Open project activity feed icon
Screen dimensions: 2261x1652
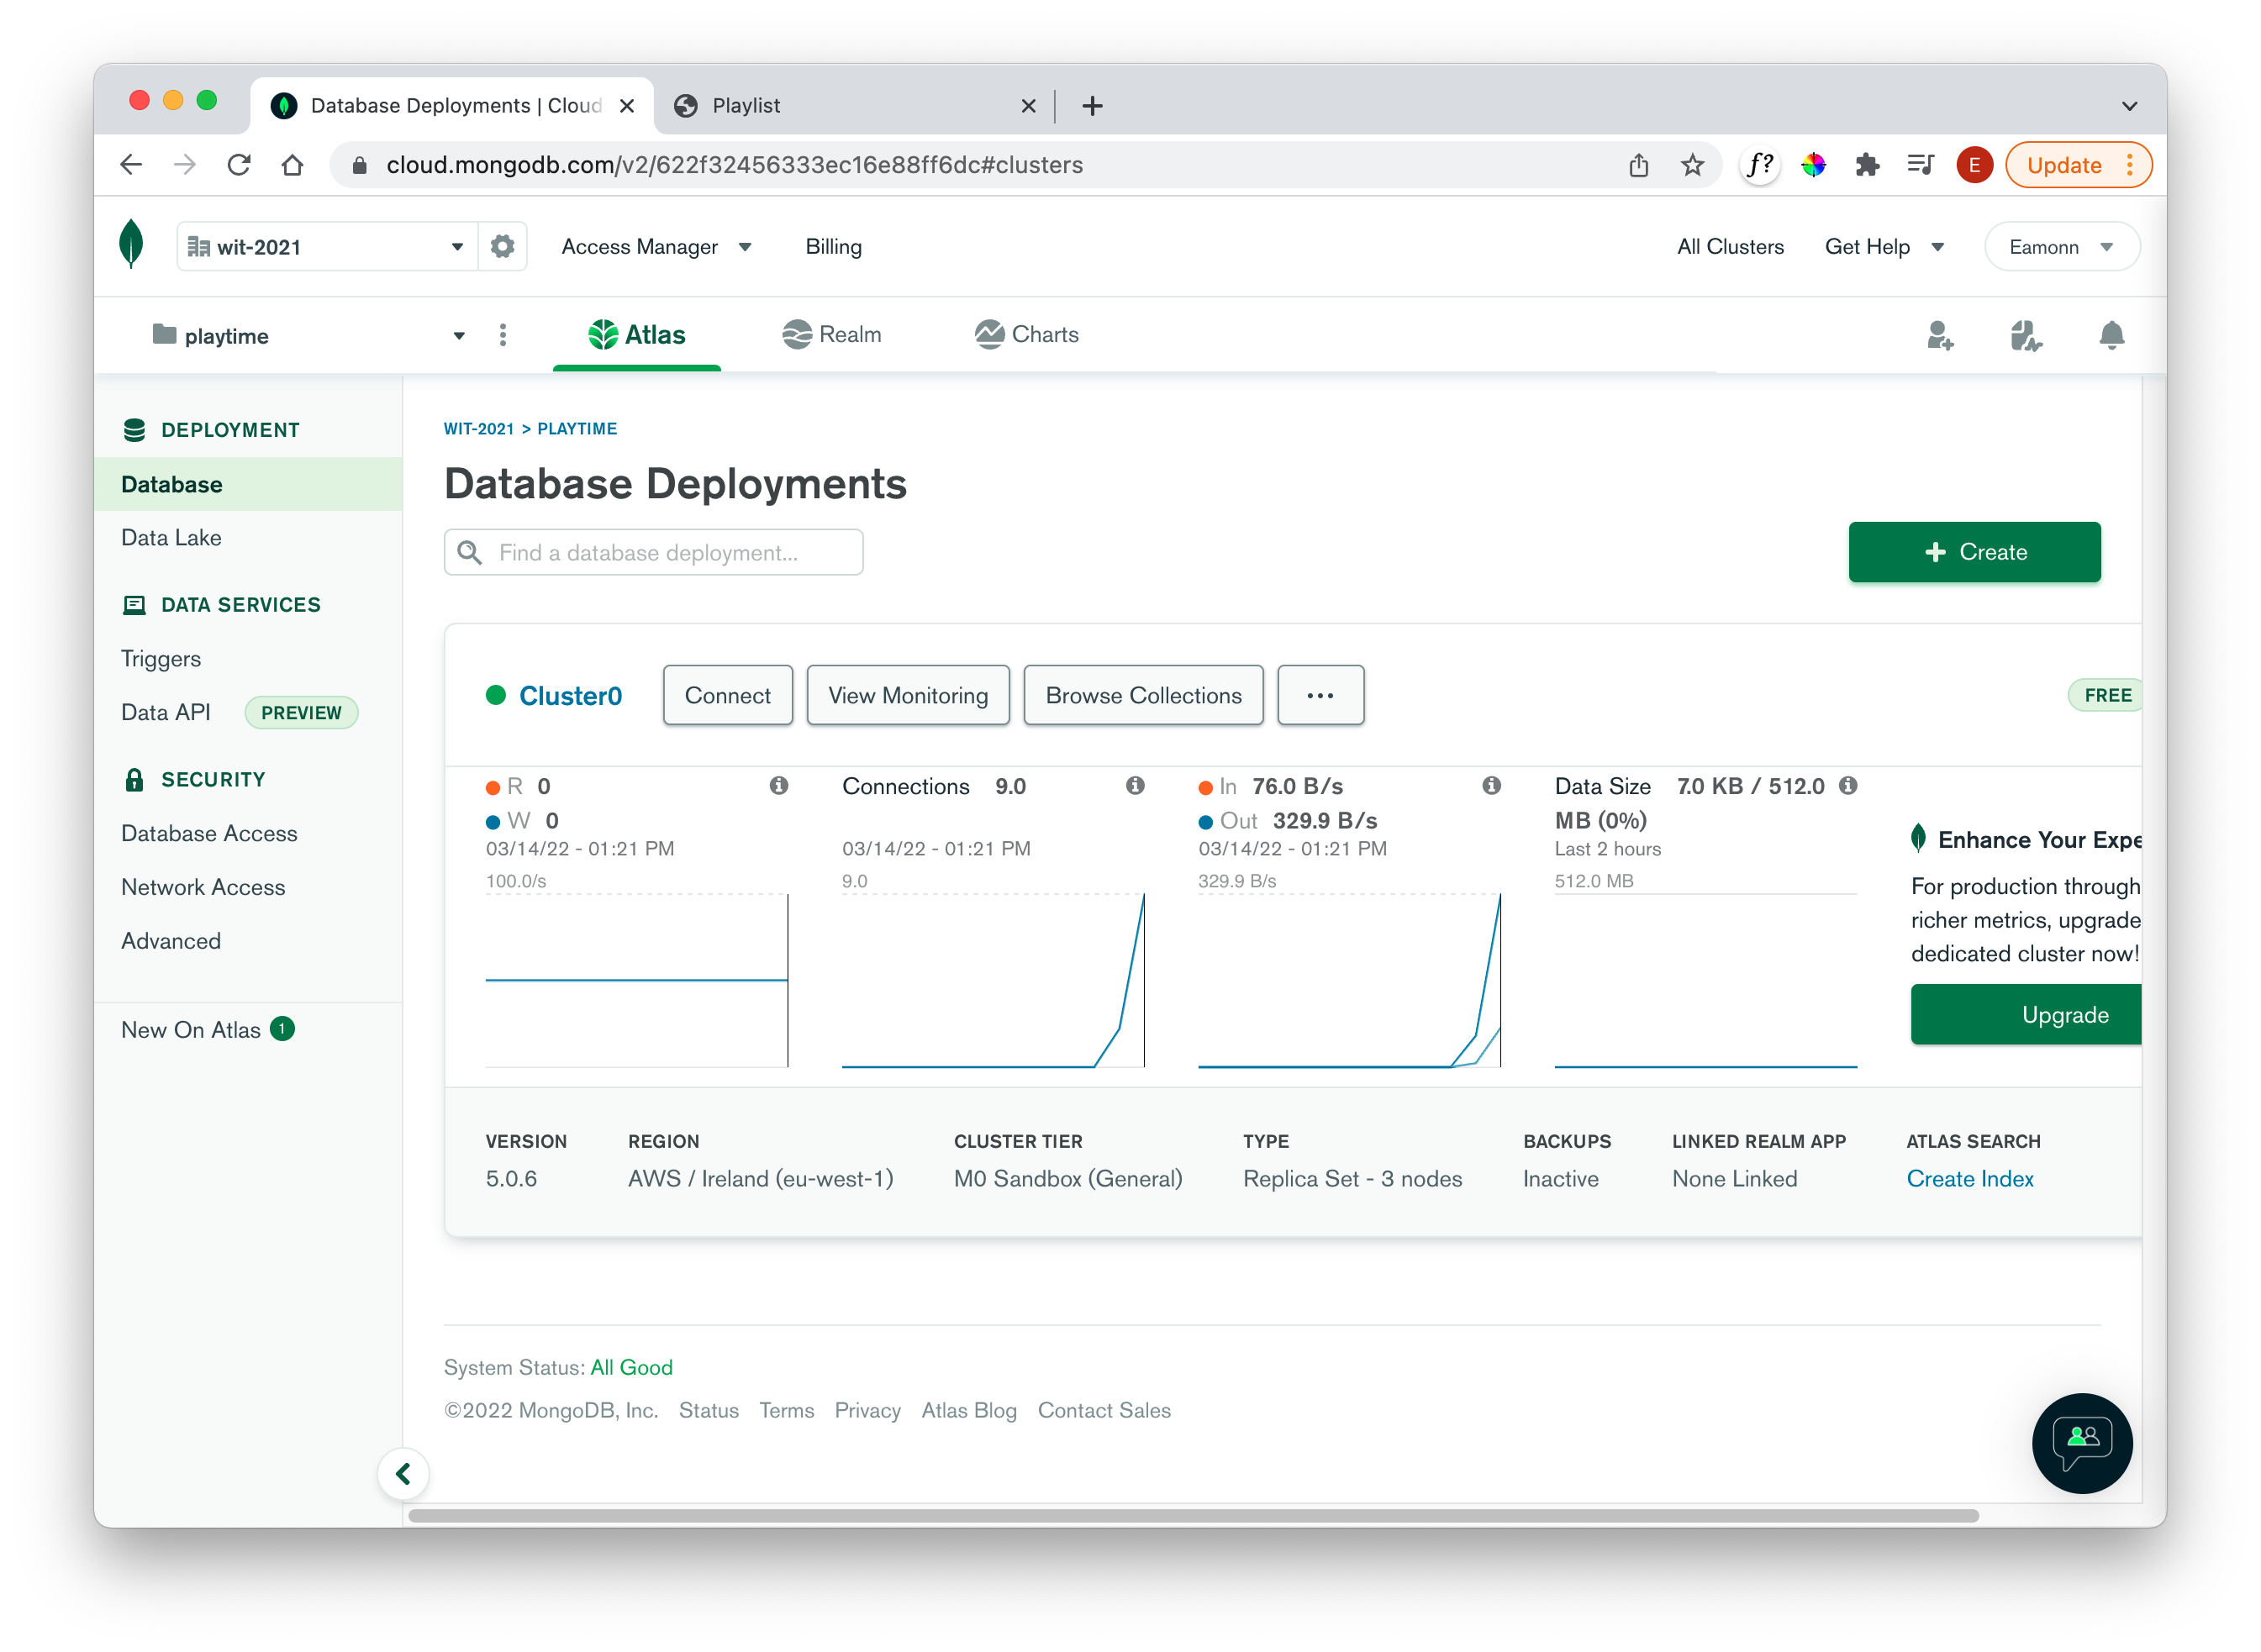tap(2027, 335)
